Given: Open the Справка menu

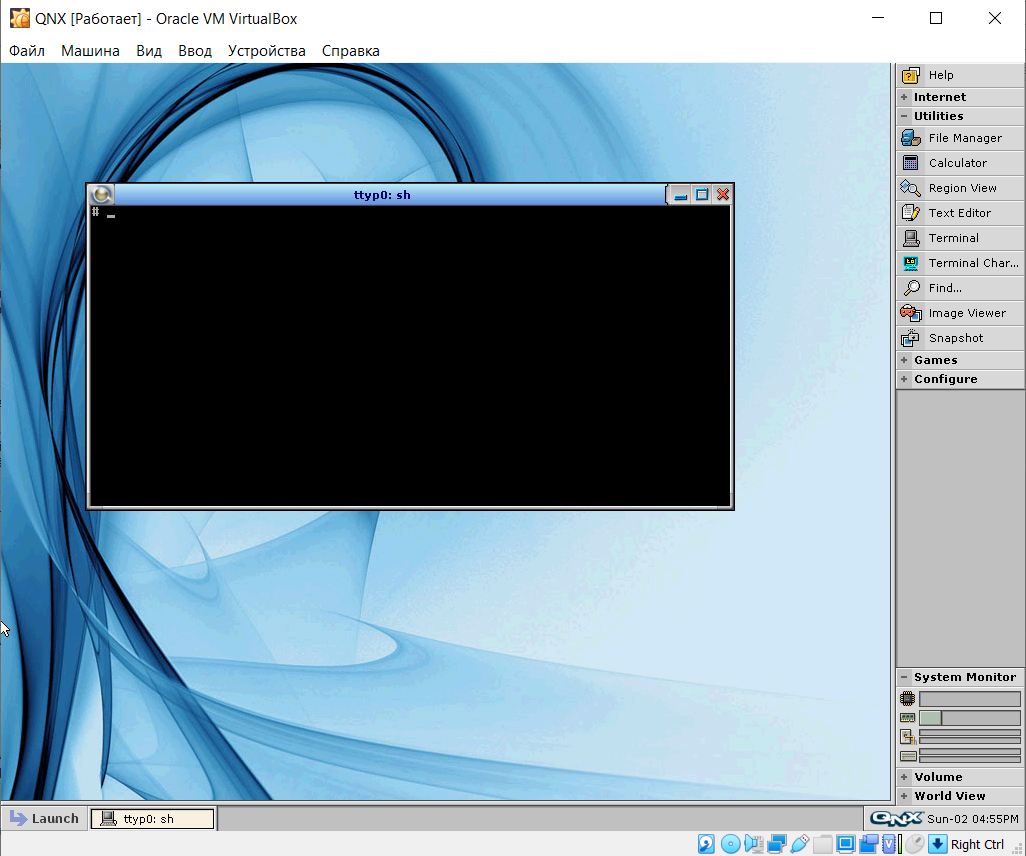Looking at the screenshot, I should click(x=351, y=50).
